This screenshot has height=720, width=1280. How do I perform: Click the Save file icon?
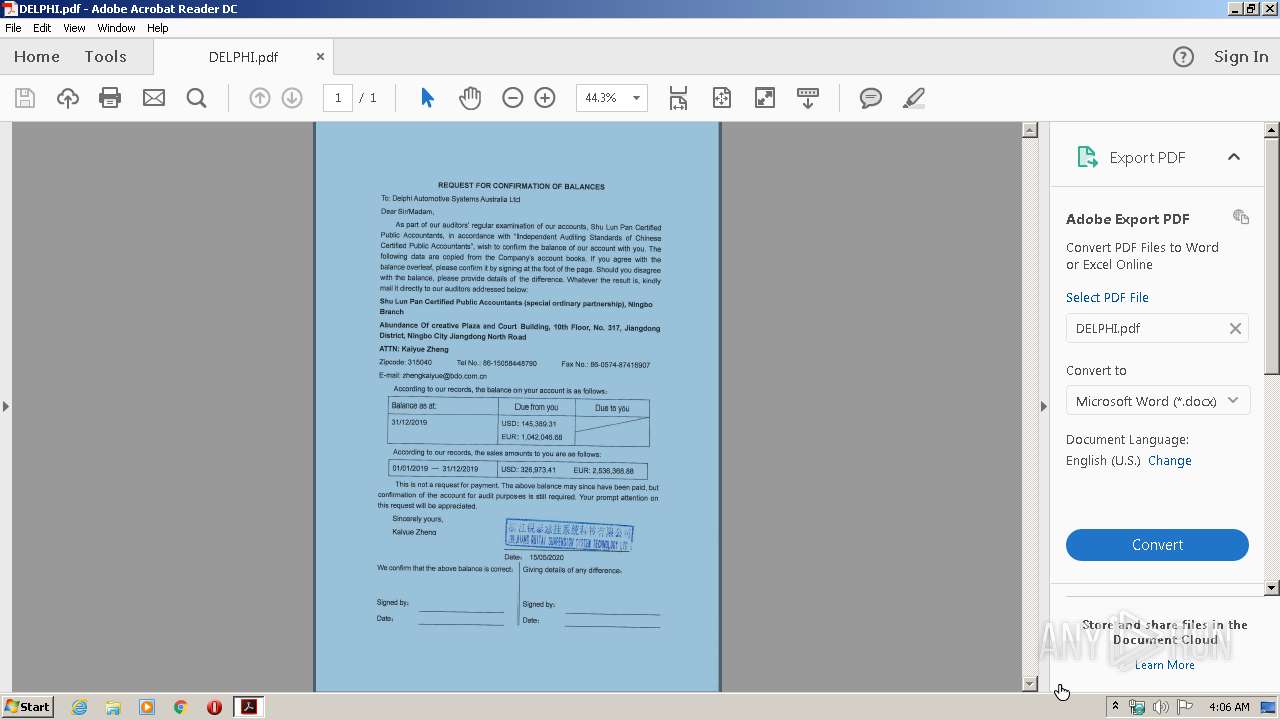(25, 98)
